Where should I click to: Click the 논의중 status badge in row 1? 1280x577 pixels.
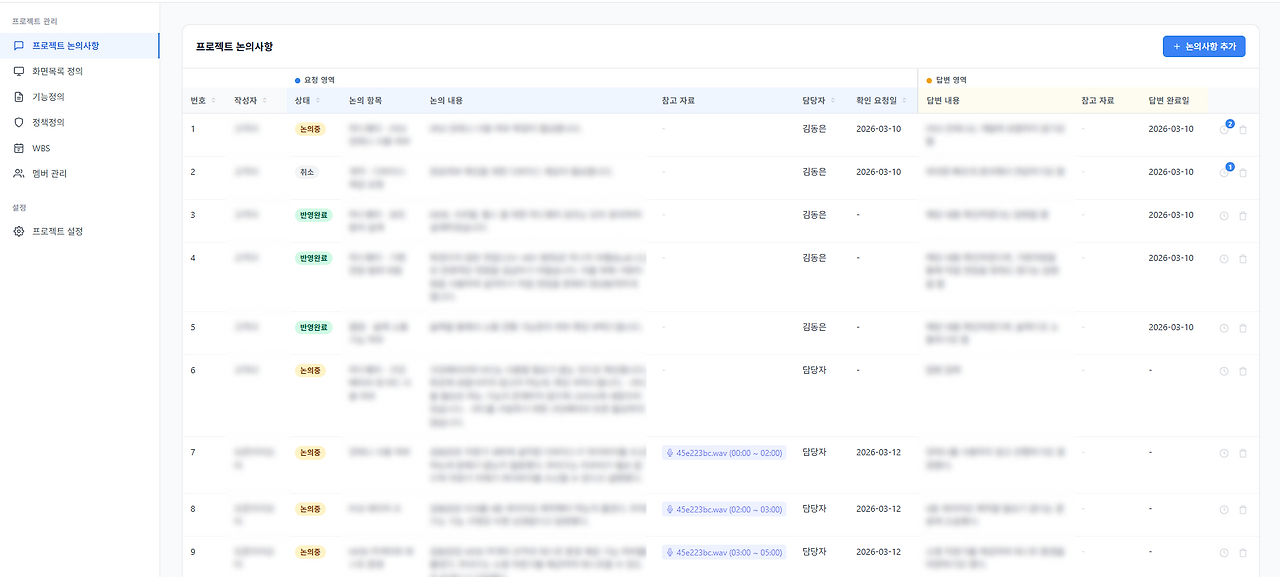pos(310,129)
